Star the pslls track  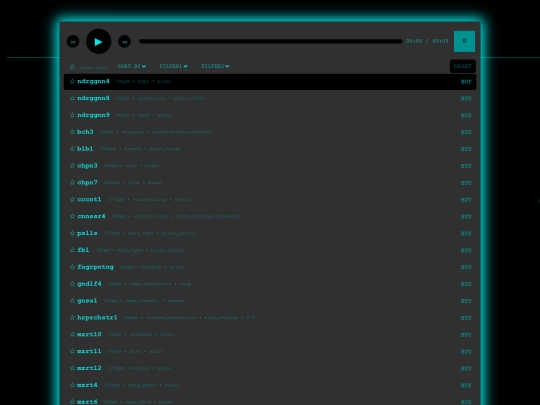click(72, 233)
